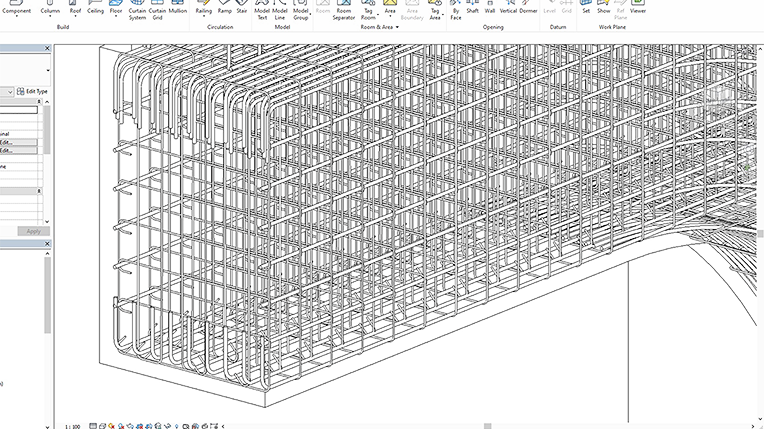Choose the Room Separator tool
The width and height of the screenshot is (764, 429).
344,10
